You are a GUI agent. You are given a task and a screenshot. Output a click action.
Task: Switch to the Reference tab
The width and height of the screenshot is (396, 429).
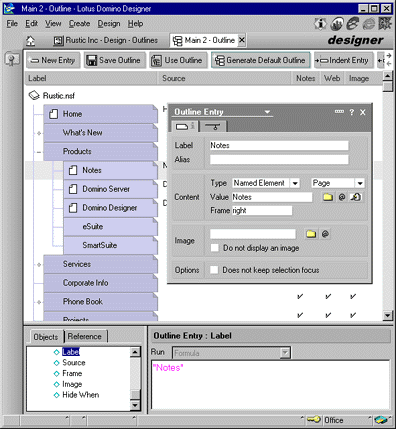pyautogui.click(x=85, y=336)
